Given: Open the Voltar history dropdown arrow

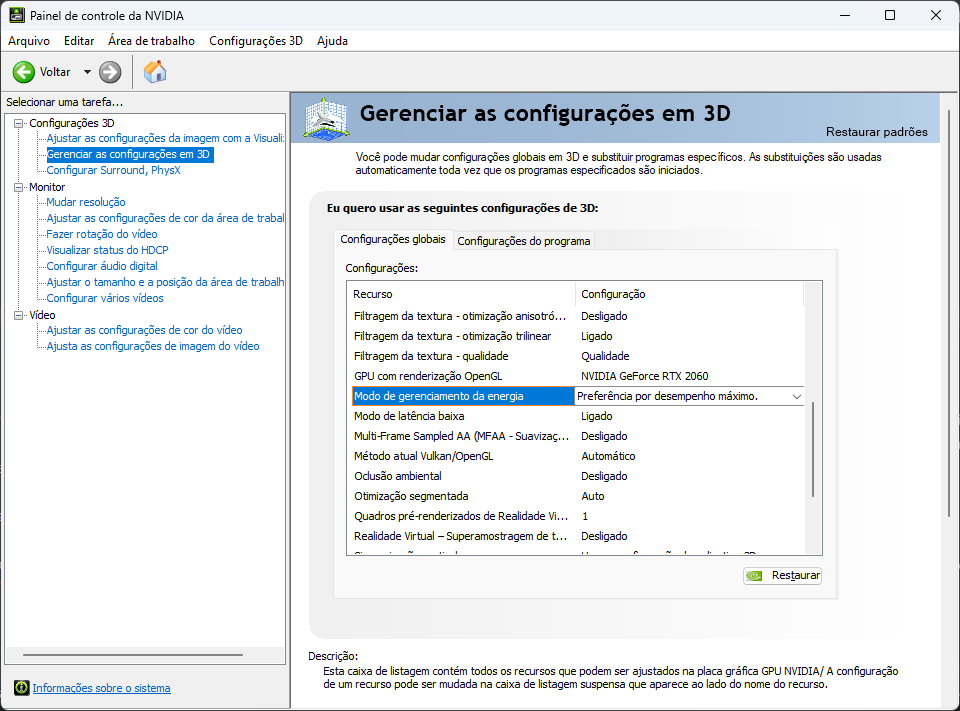Looking at the screenshot, I should click(87, 72).
